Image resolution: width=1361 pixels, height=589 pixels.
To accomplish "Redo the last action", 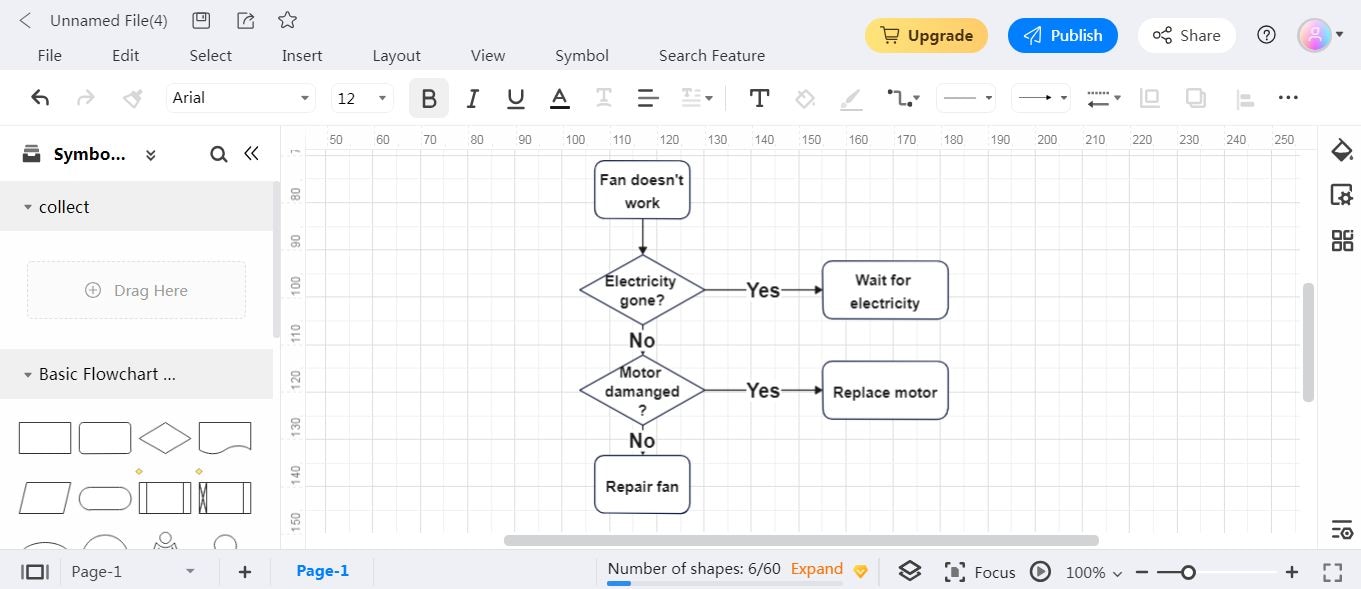I will point(86,98).
